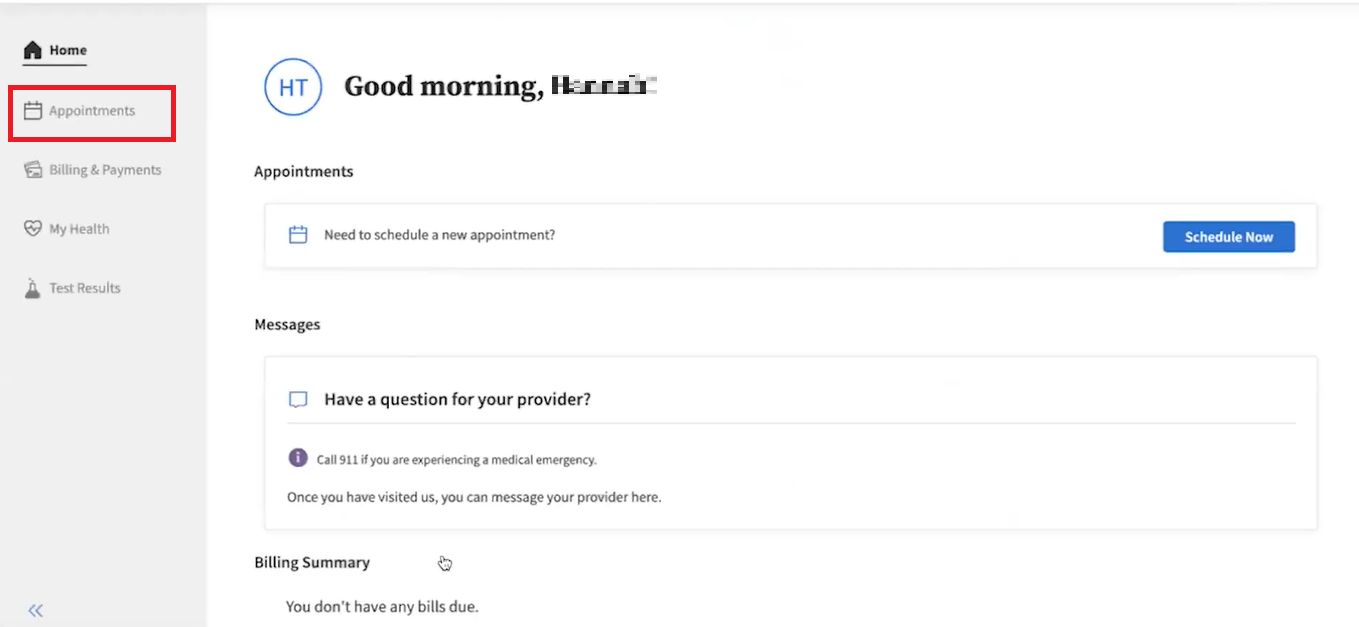Open the Appointments menu item

pos(92,111)
